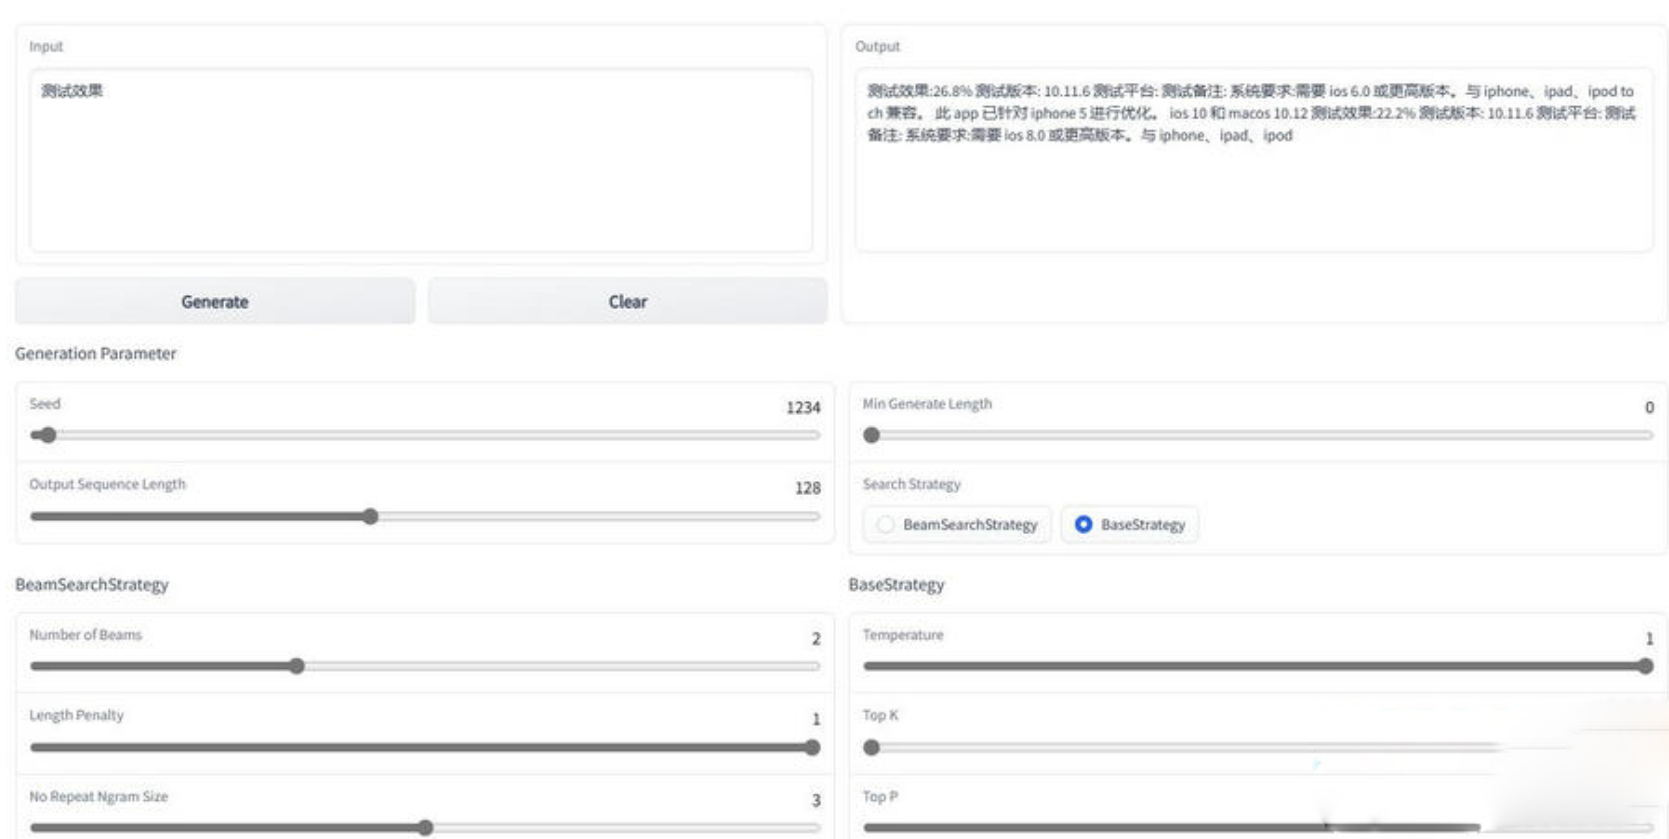Click the Number of Beams slider handle
The height and width of the screenshot is (839, 1669).
[x=297, y=666]
